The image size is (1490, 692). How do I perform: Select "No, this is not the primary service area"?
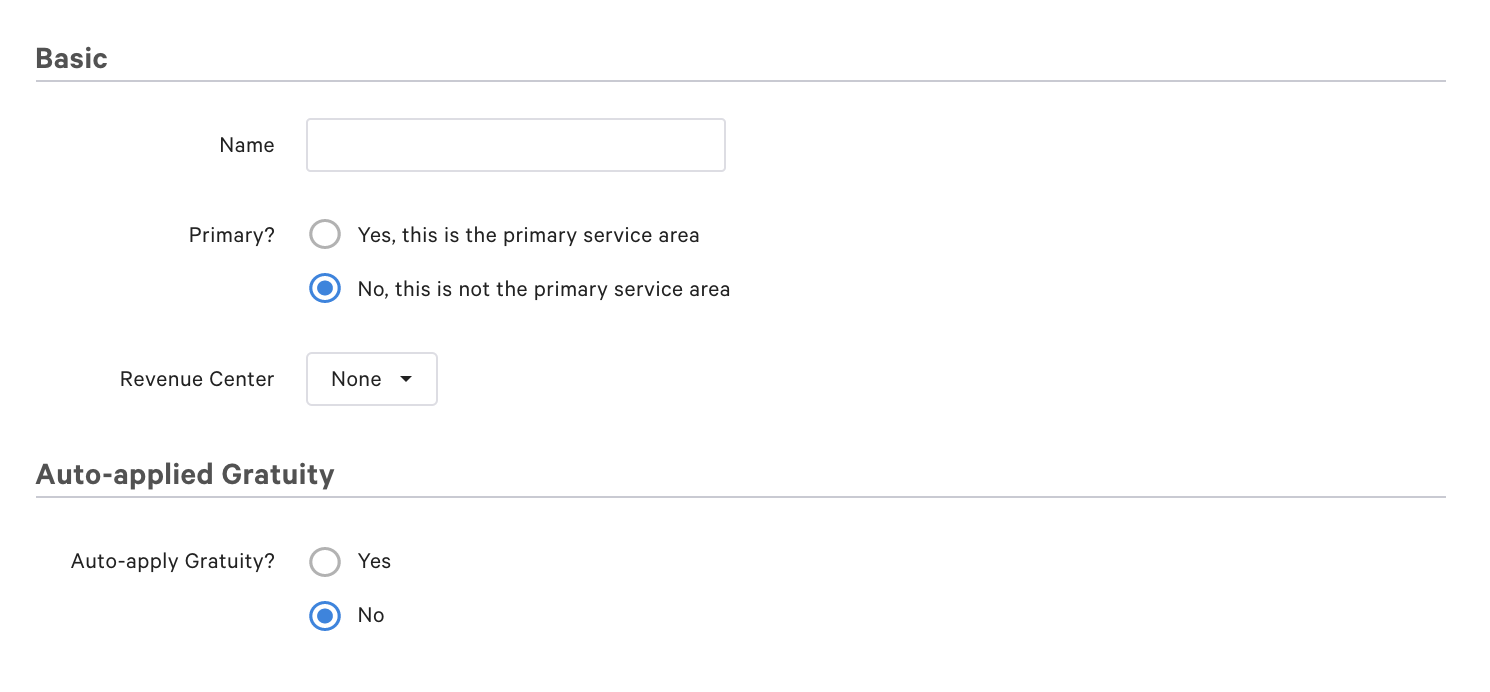pos(325,289)
